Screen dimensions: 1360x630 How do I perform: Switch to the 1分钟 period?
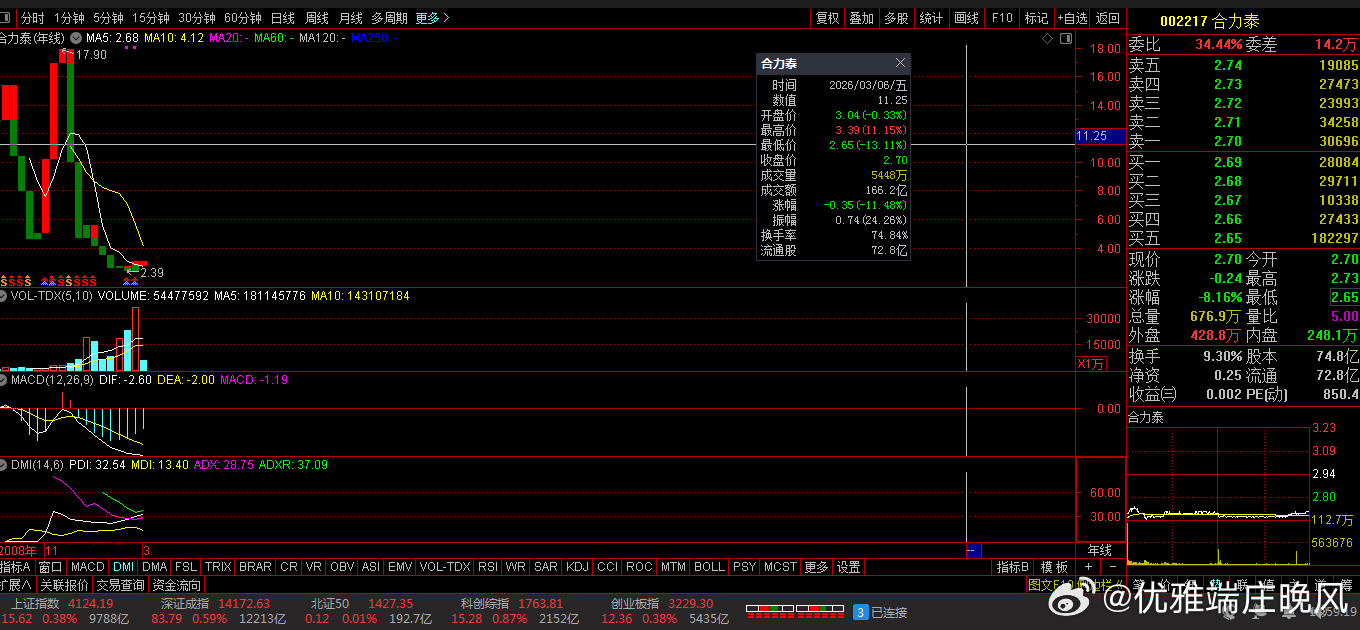coord(69,18)
